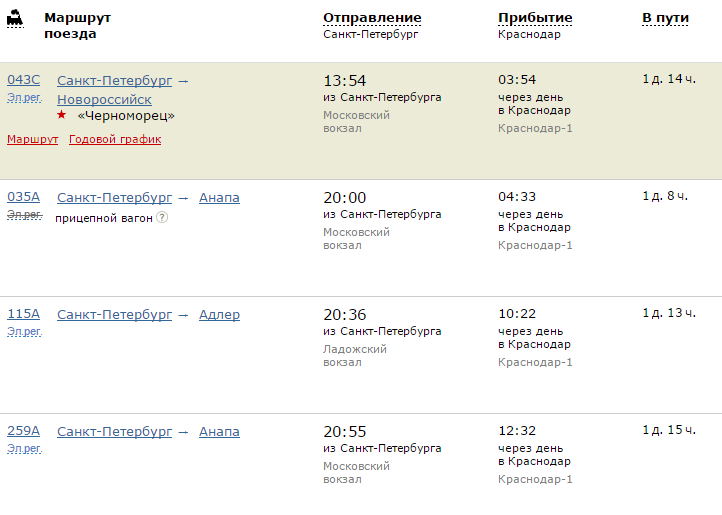Click the red Маршрут link

click(33, 139)
